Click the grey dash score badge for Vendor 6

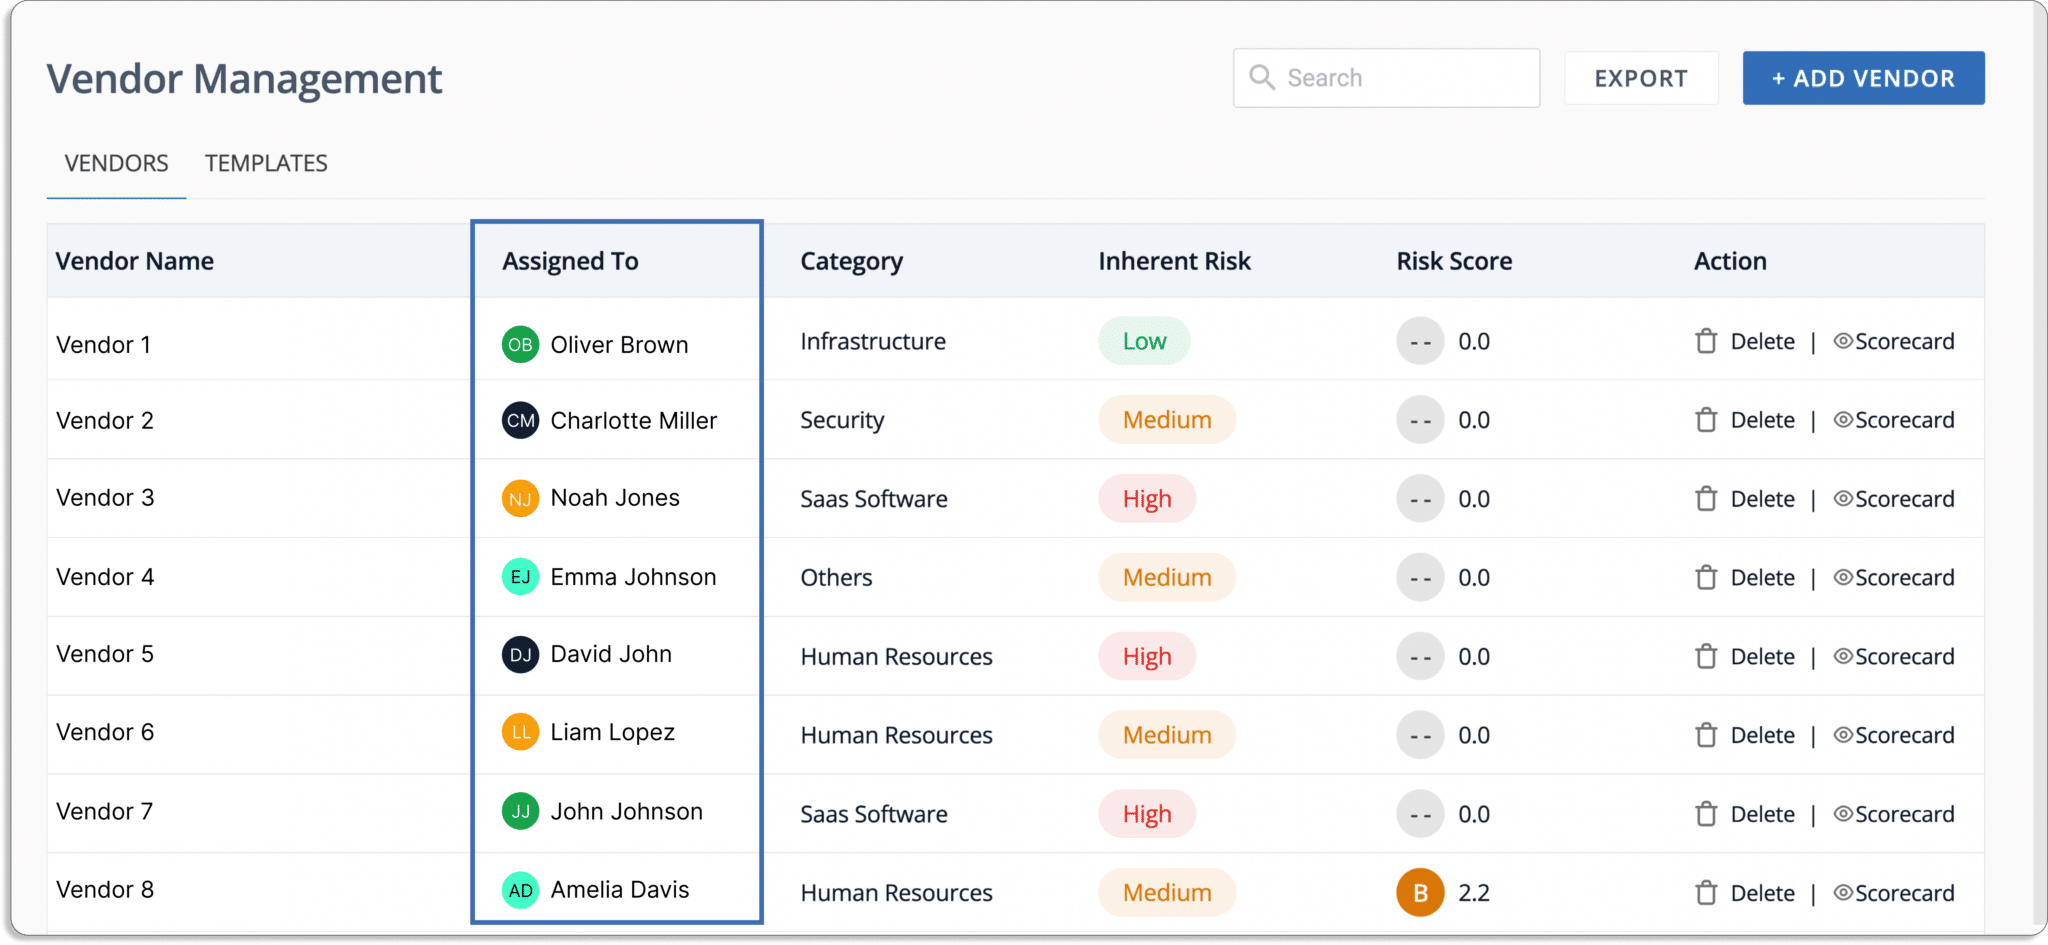[x=1420, y=735]
